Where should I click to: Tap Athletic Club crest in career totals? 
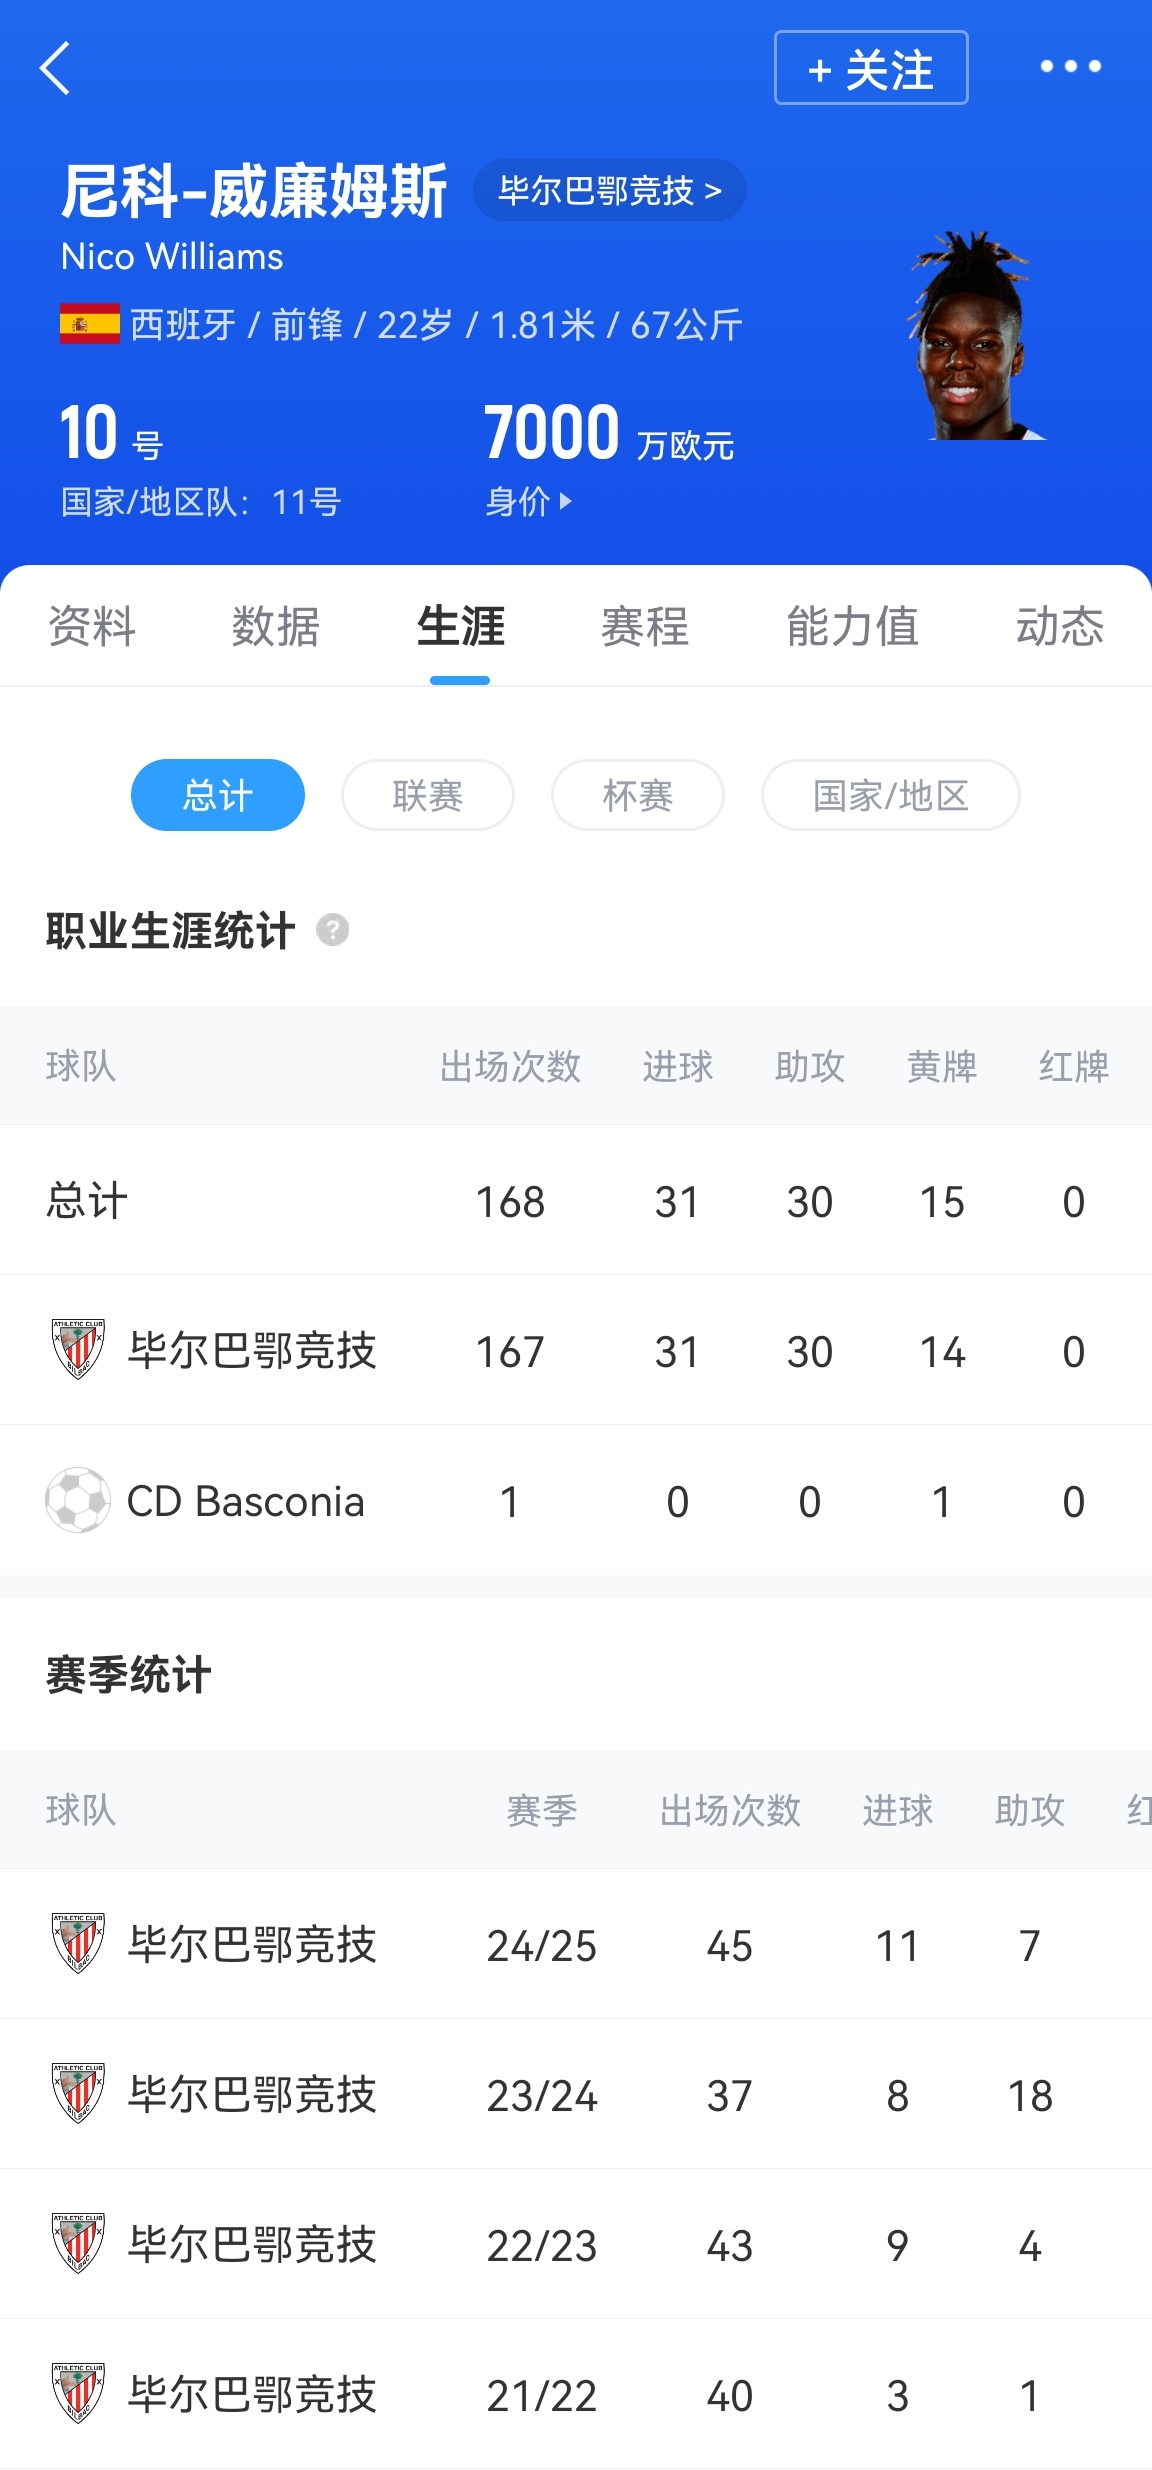click(x=78, y=1350)
